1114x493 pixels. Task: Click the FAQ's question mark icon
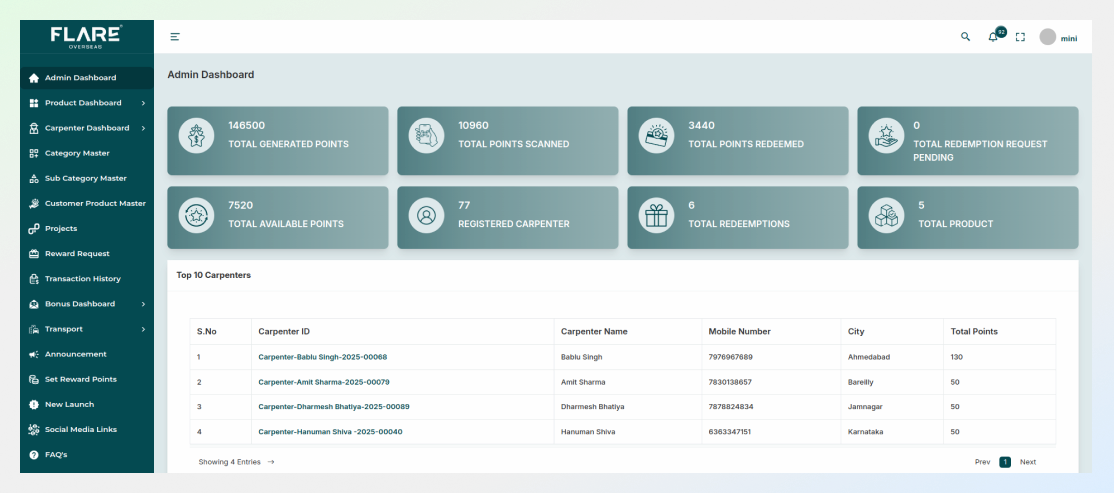pos(33,455)
